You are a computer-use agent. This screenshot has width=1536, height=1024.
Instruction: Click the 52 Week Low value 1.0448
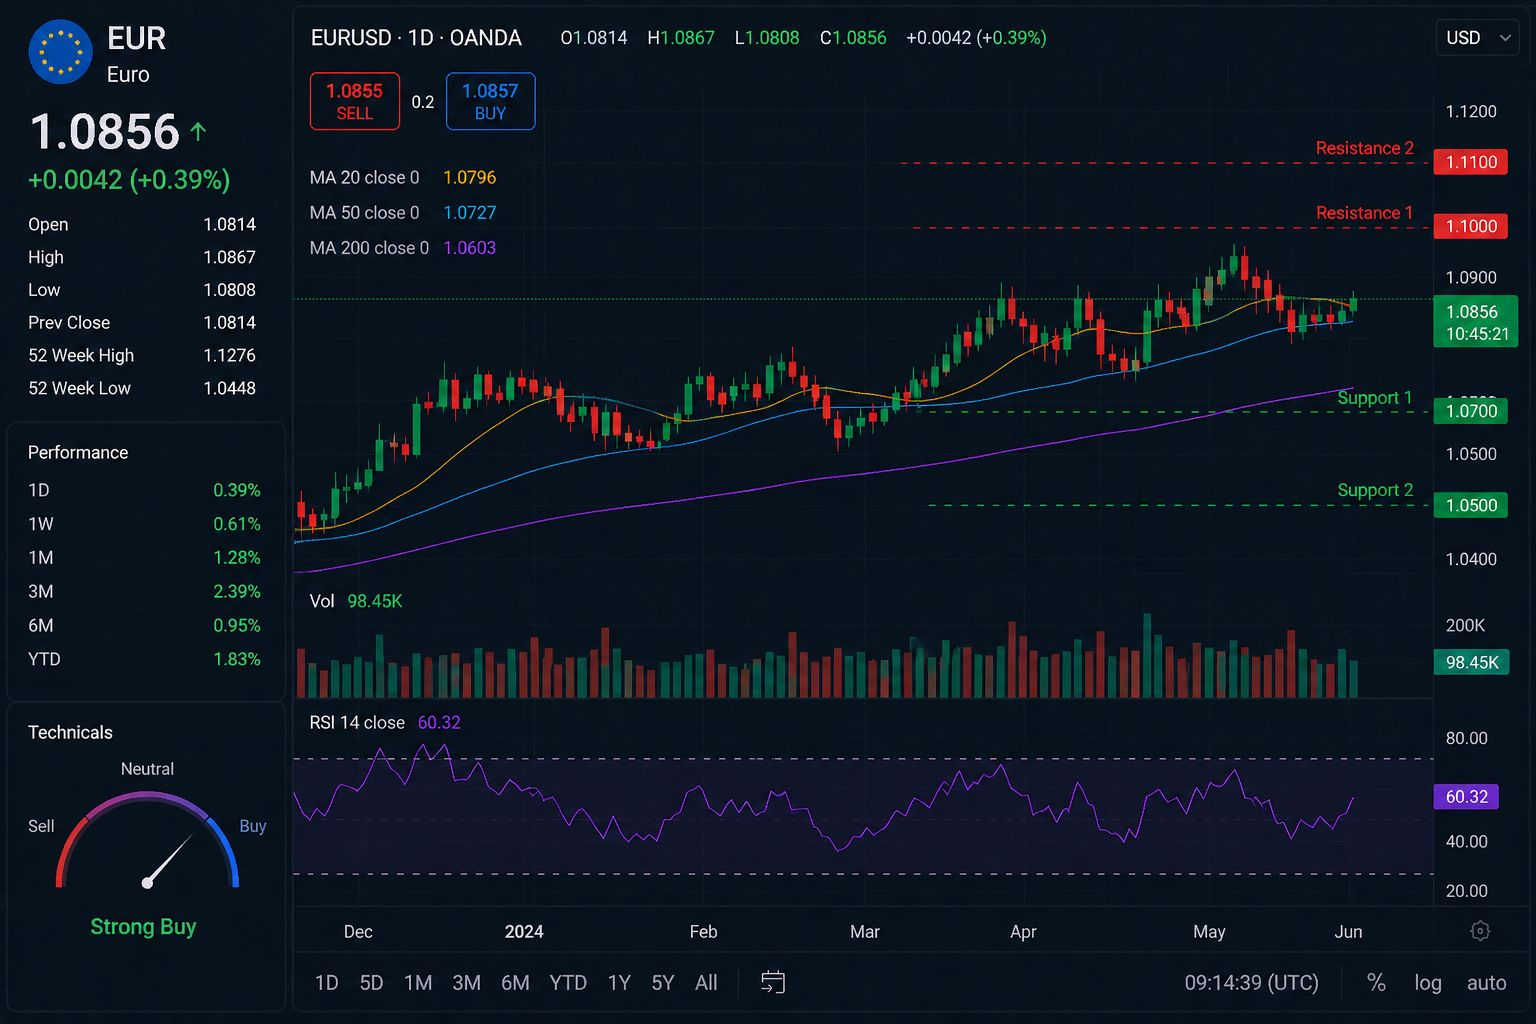(x=229, y=388)
